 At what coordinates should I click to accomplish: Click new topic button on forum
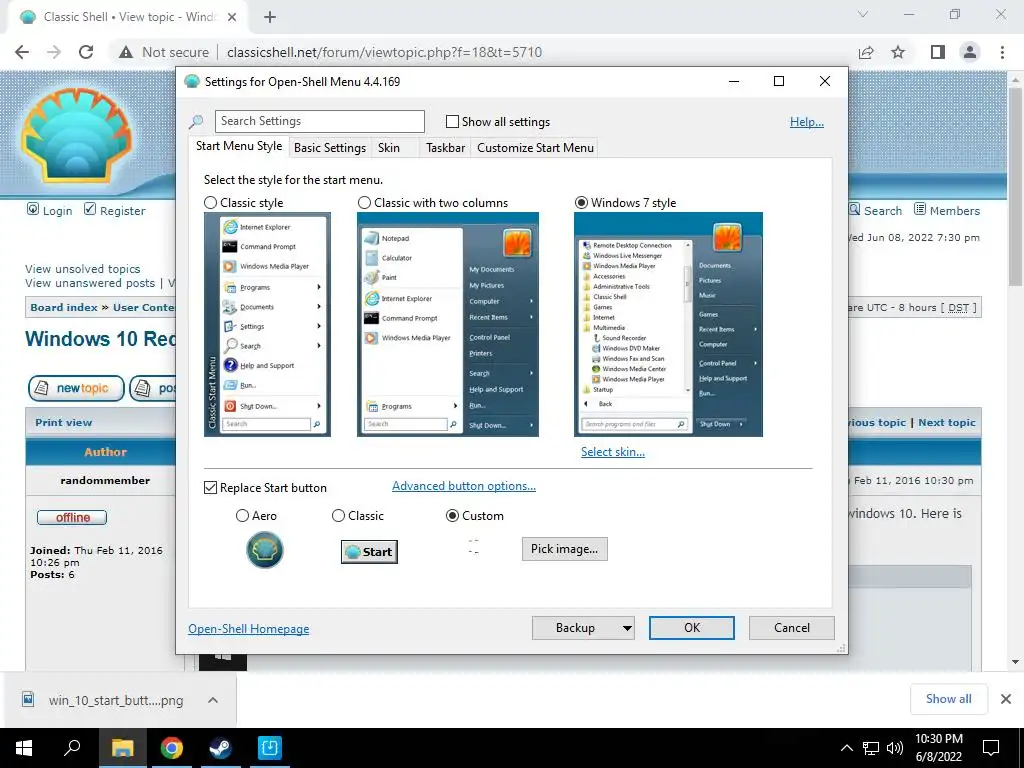pyautogui.click(x=76, y=388)
